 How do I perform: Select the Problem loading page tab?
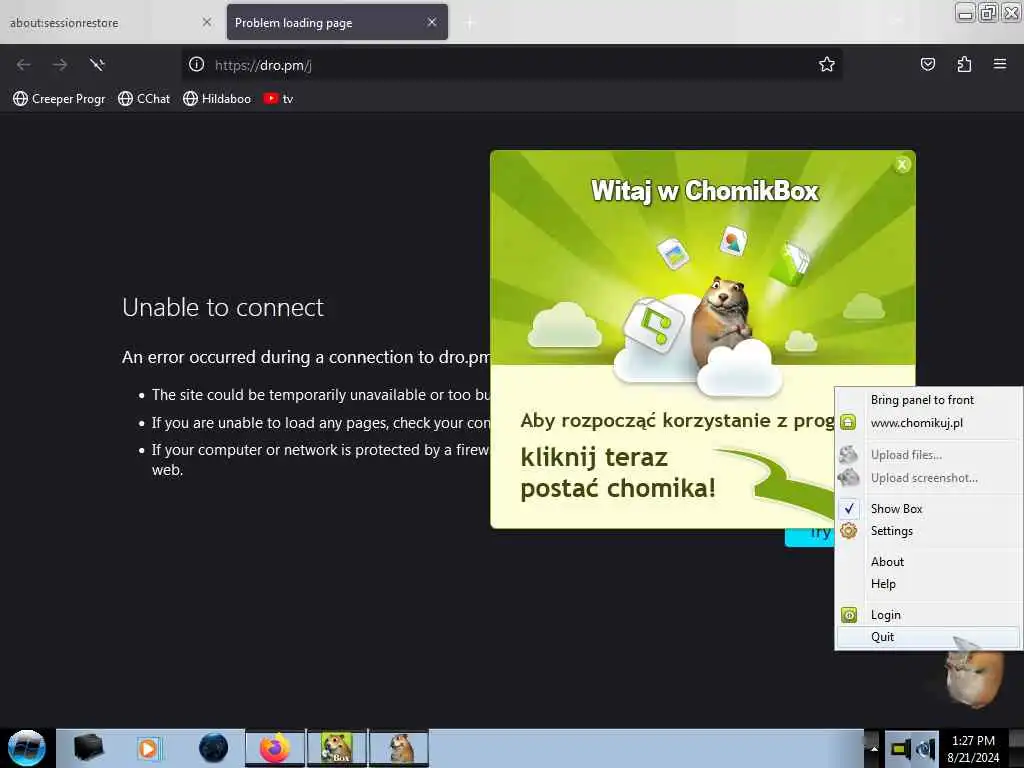pyautogui.click(x=337, y=23)
